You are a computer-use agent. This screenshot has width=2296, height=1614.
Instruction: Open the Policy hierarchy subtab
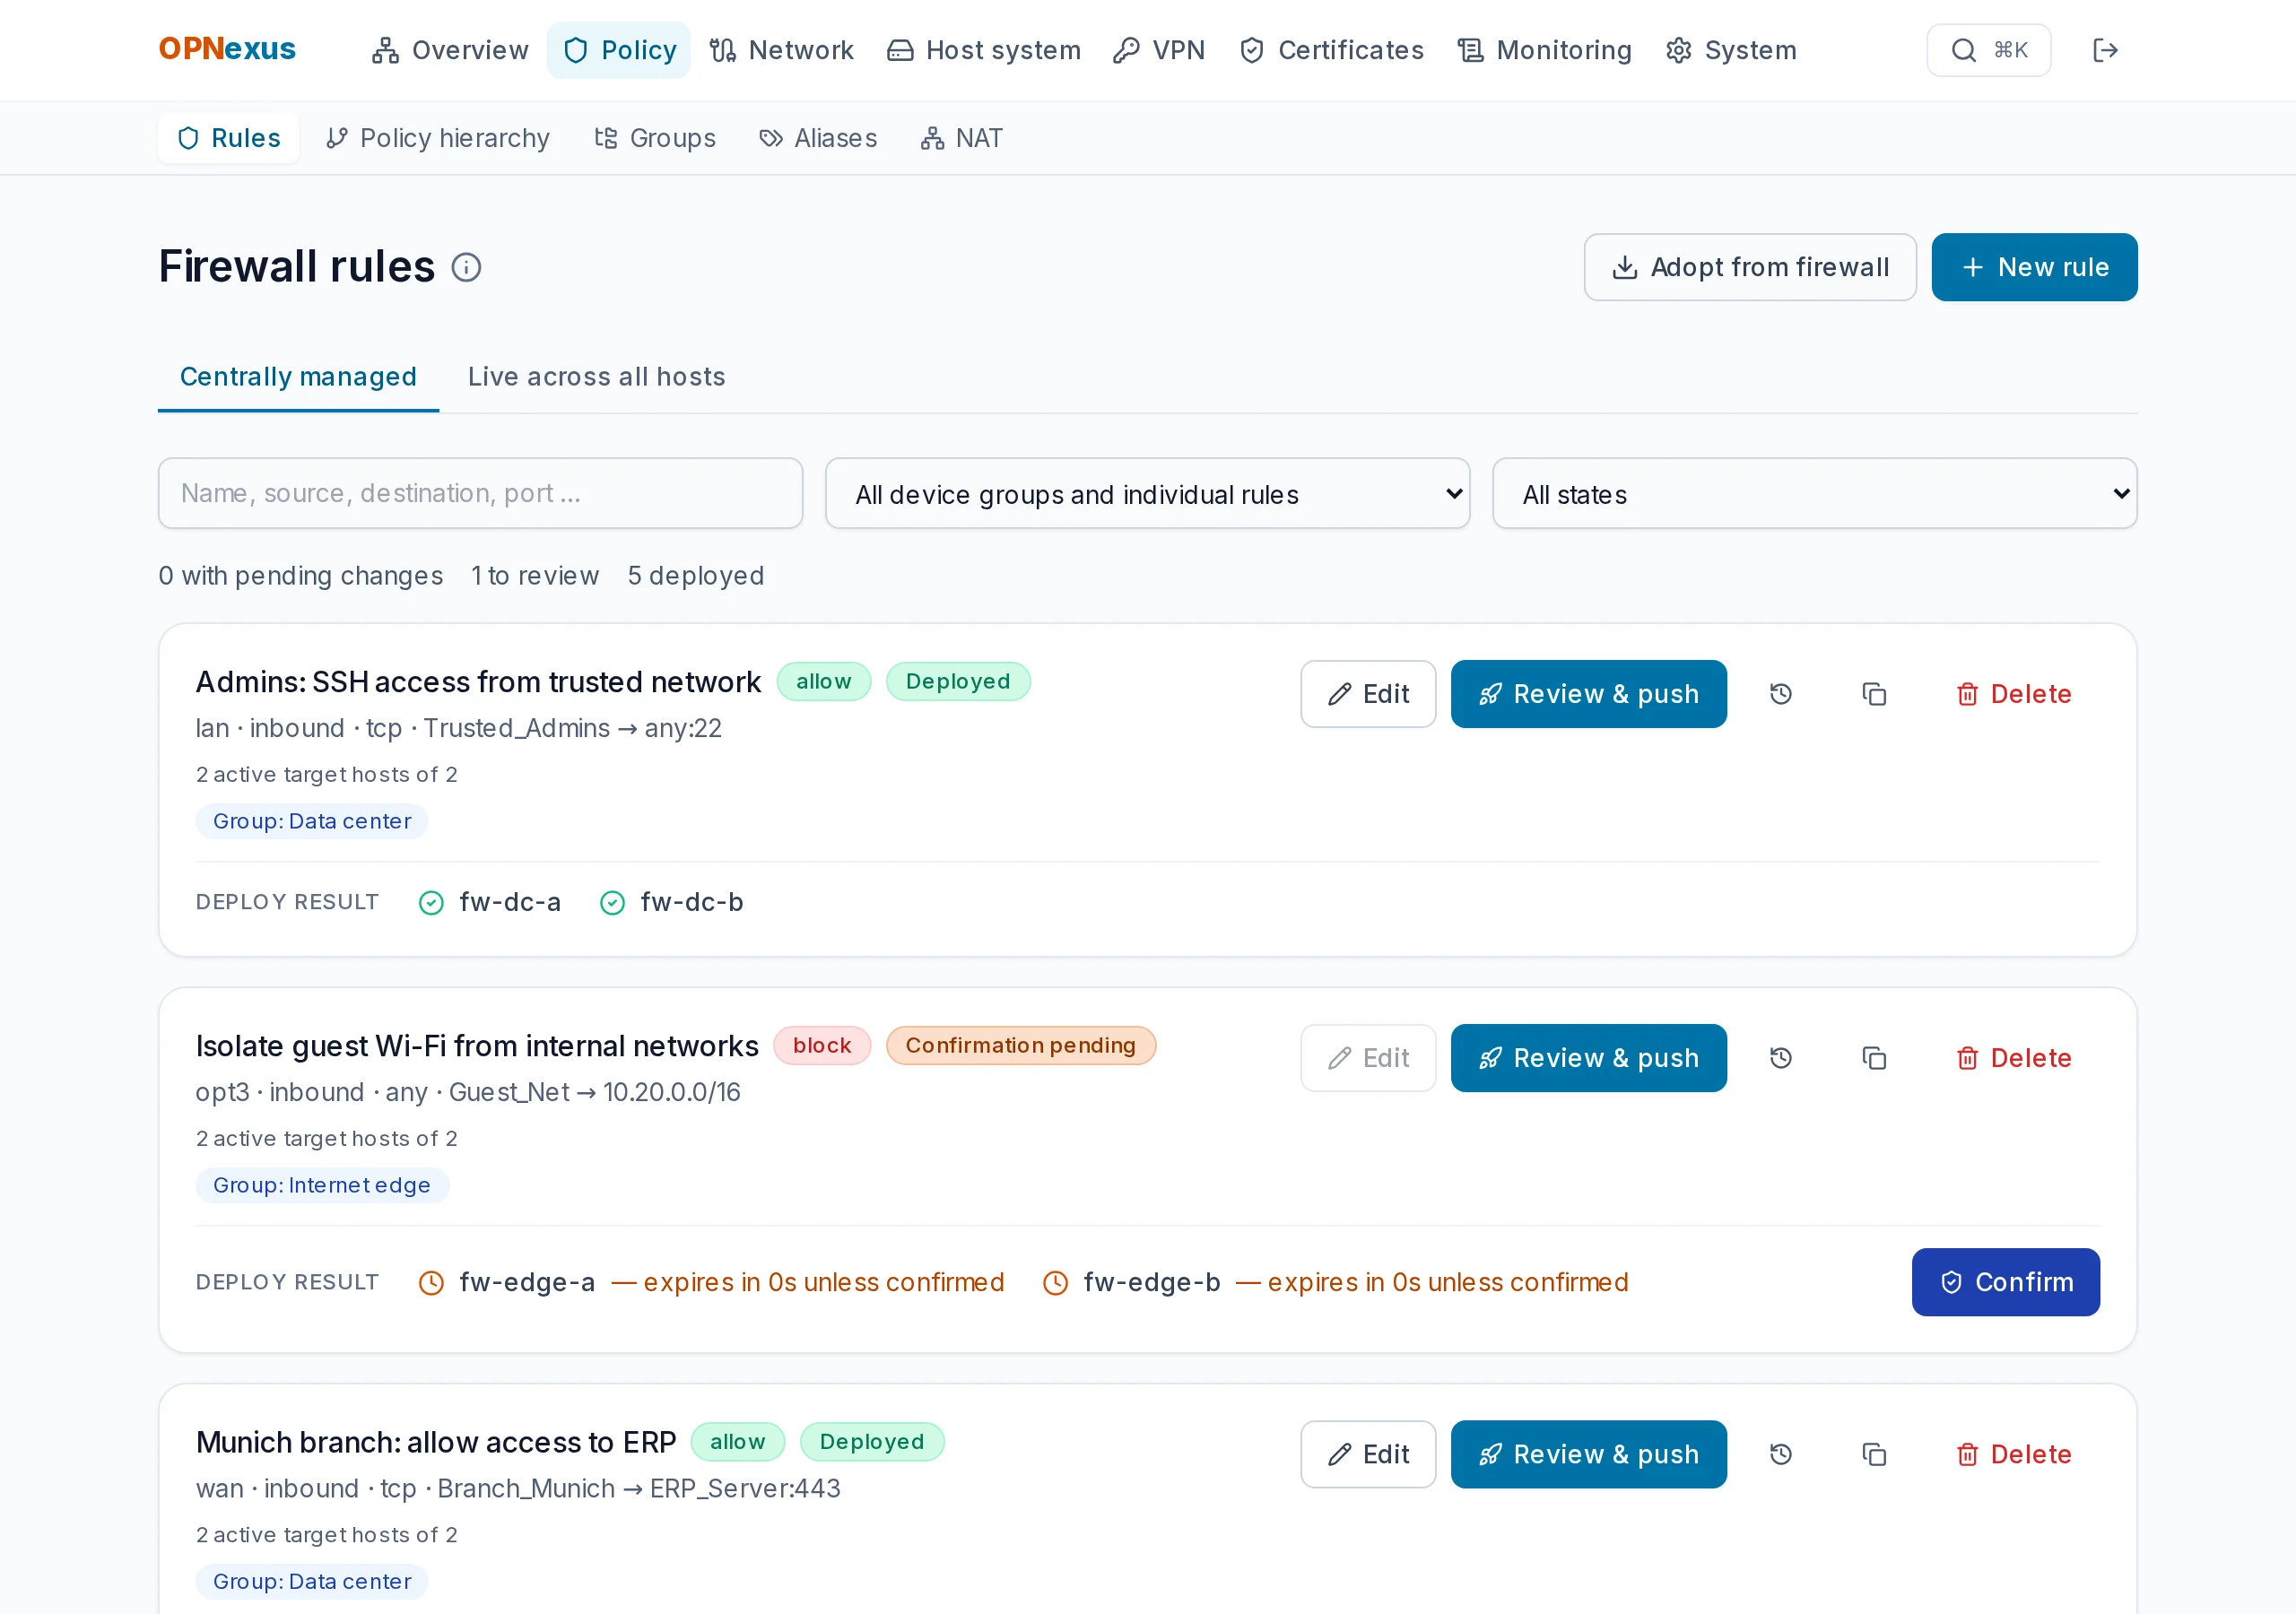438,138
